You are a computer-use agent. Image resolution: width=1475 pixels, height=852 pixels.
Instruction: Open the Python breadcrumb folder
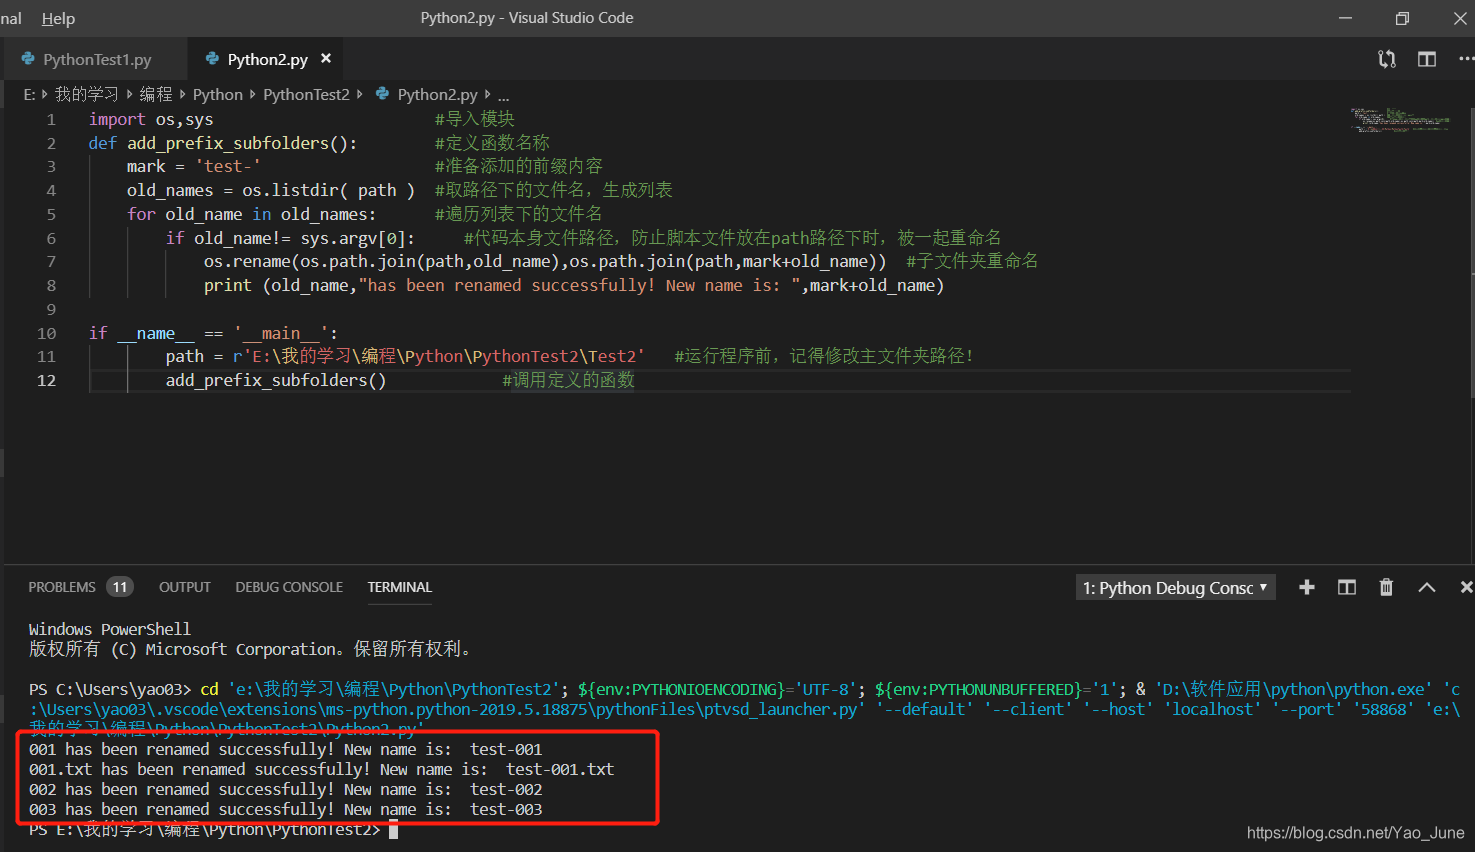click(217, 94)
